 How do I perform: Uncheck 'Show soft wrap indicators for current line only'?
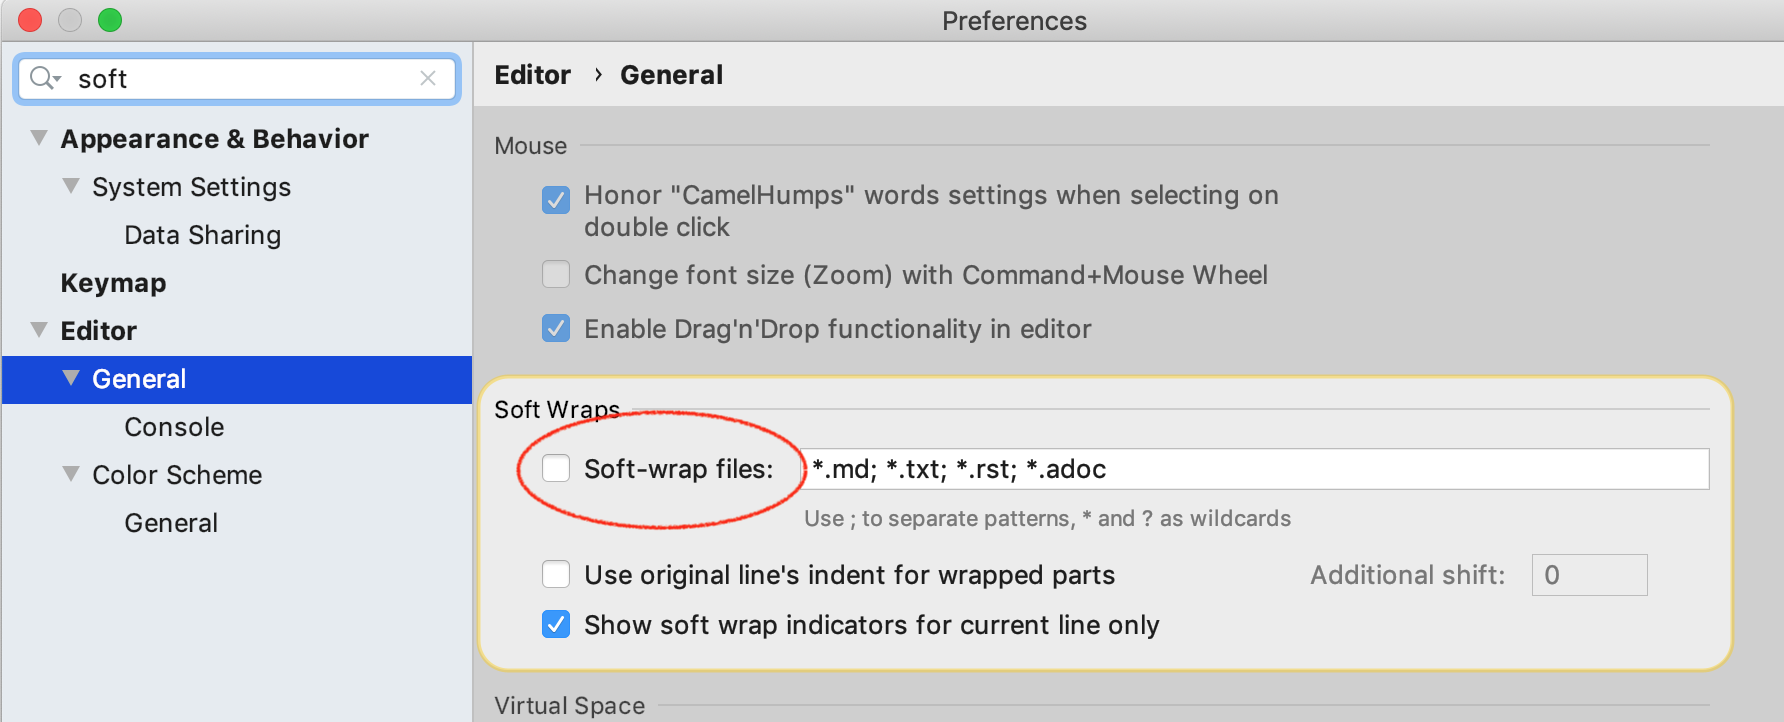point(556,624)
